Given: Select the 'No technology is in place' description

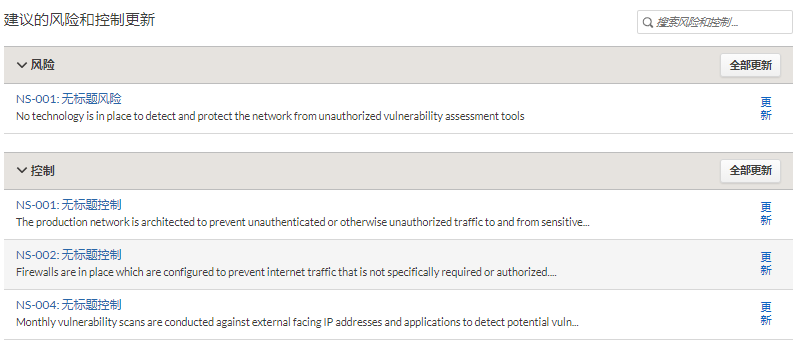Looking at the screenshot, I should click(270, 116).
